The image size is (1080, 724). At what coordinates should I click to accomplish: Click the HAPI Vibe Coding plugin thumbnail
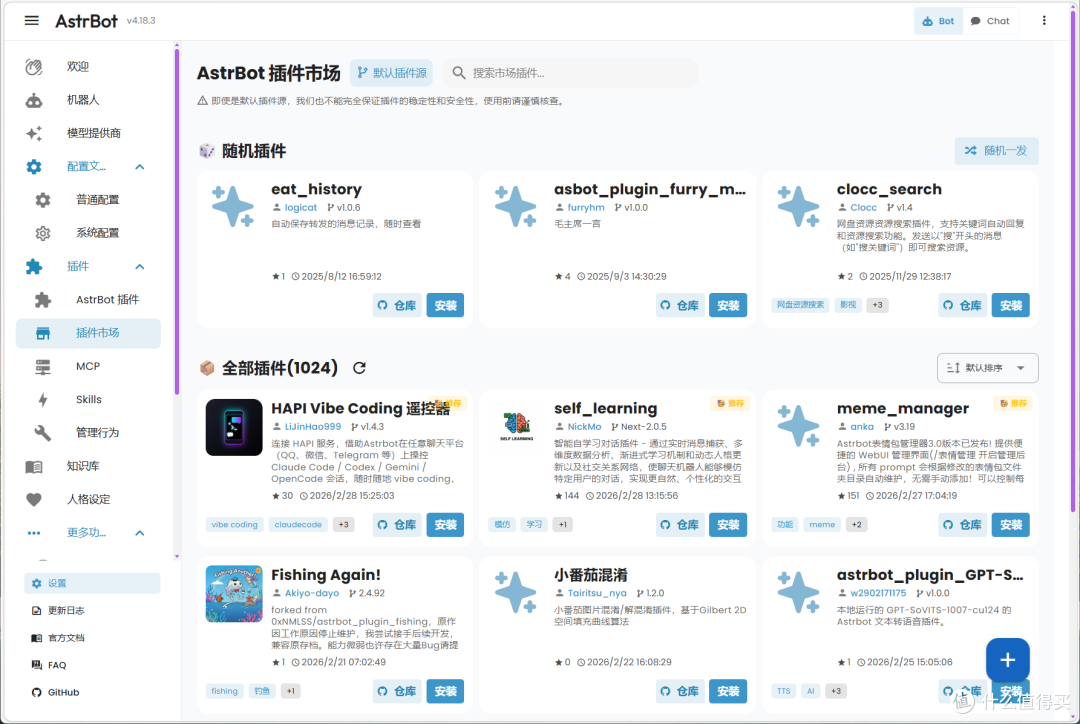(234, 427)
